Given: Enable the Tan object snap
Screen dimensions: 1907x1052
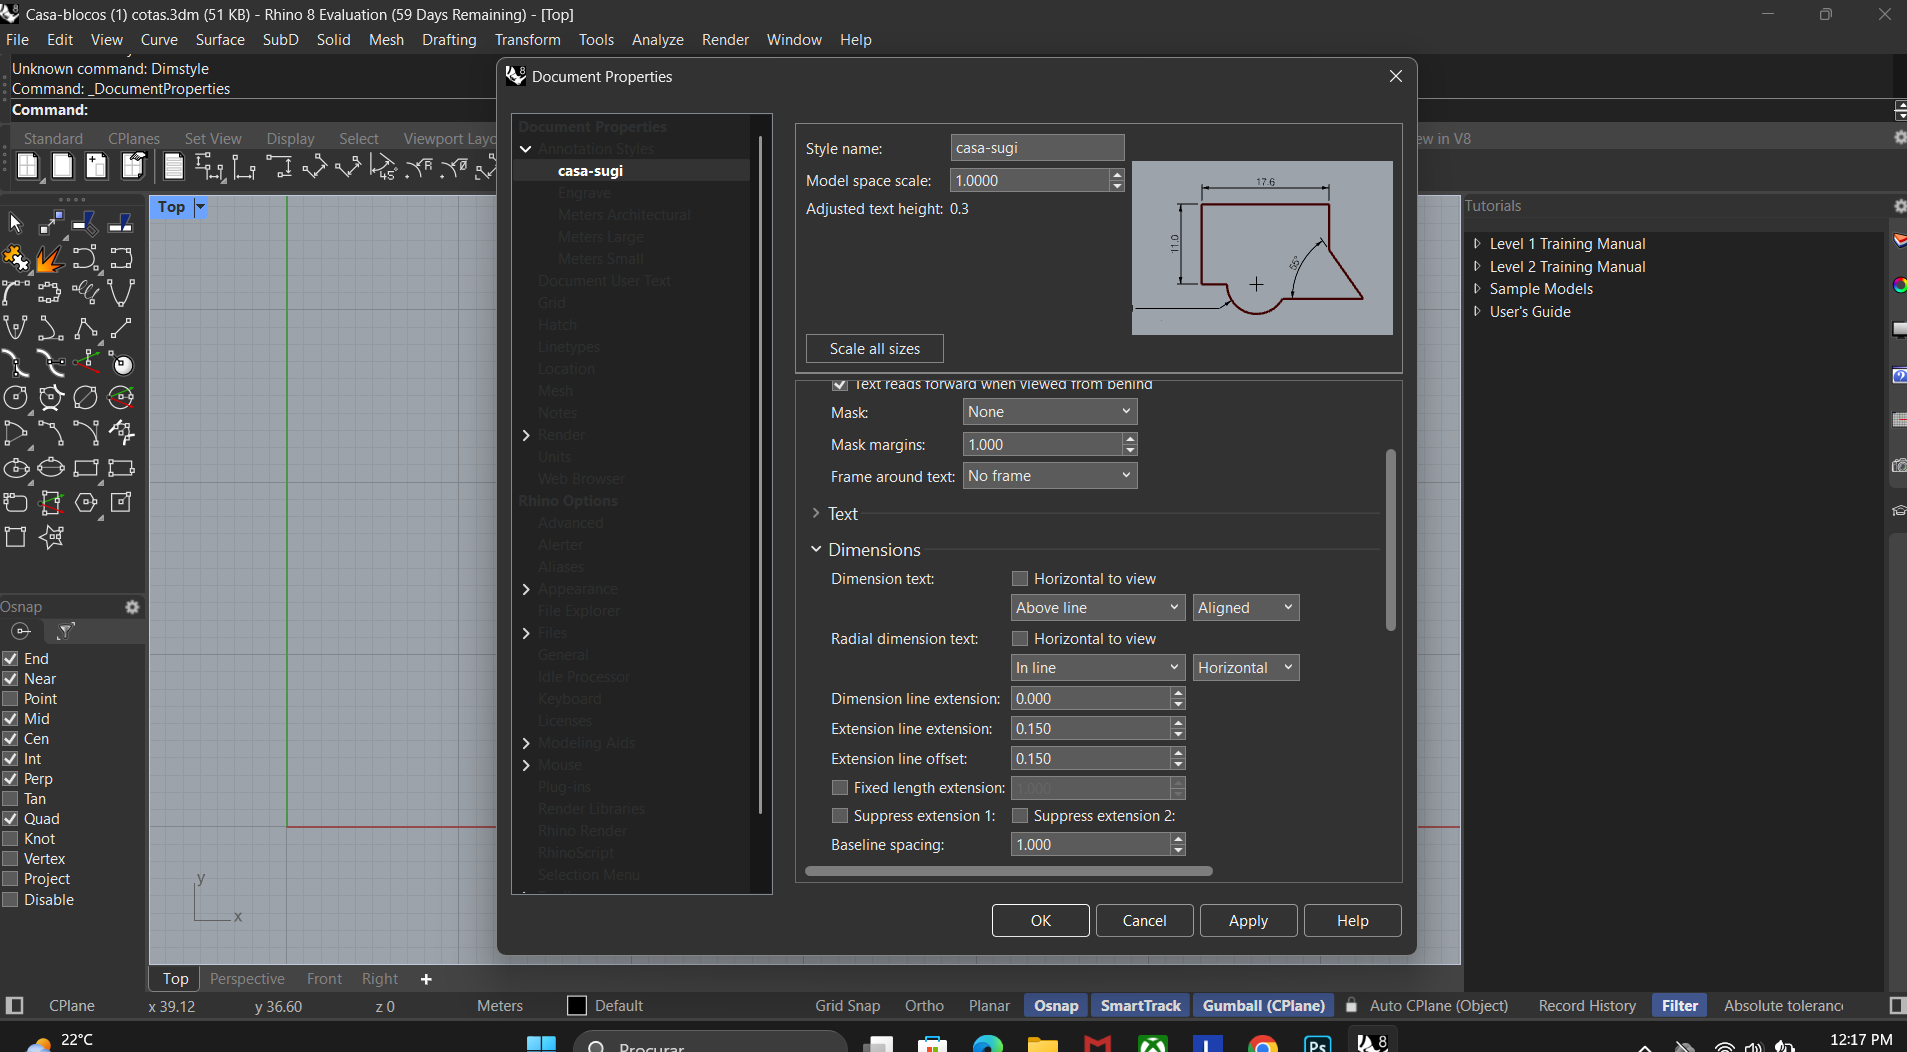Looking at the screenshot, I should tap(11, 799).
